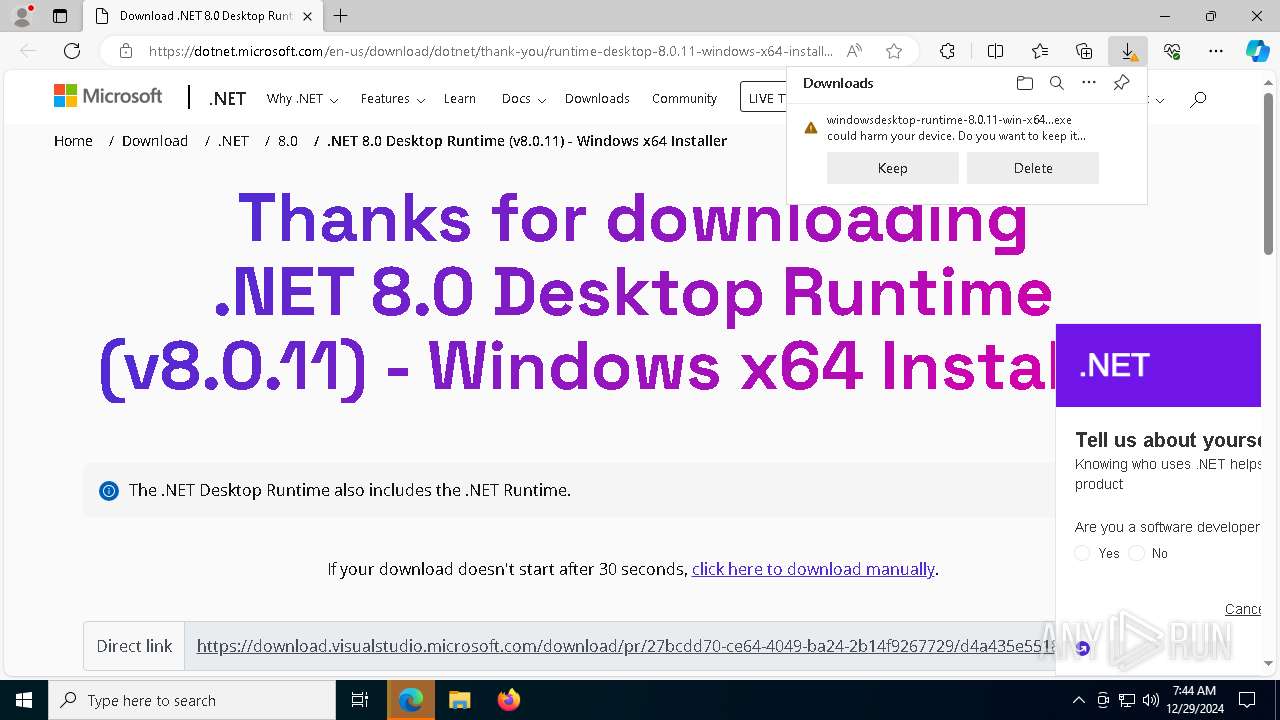Open Microsoft Edge taskbar icon
This screenshot has height=720, width=1280.
[x=410, y=700]
